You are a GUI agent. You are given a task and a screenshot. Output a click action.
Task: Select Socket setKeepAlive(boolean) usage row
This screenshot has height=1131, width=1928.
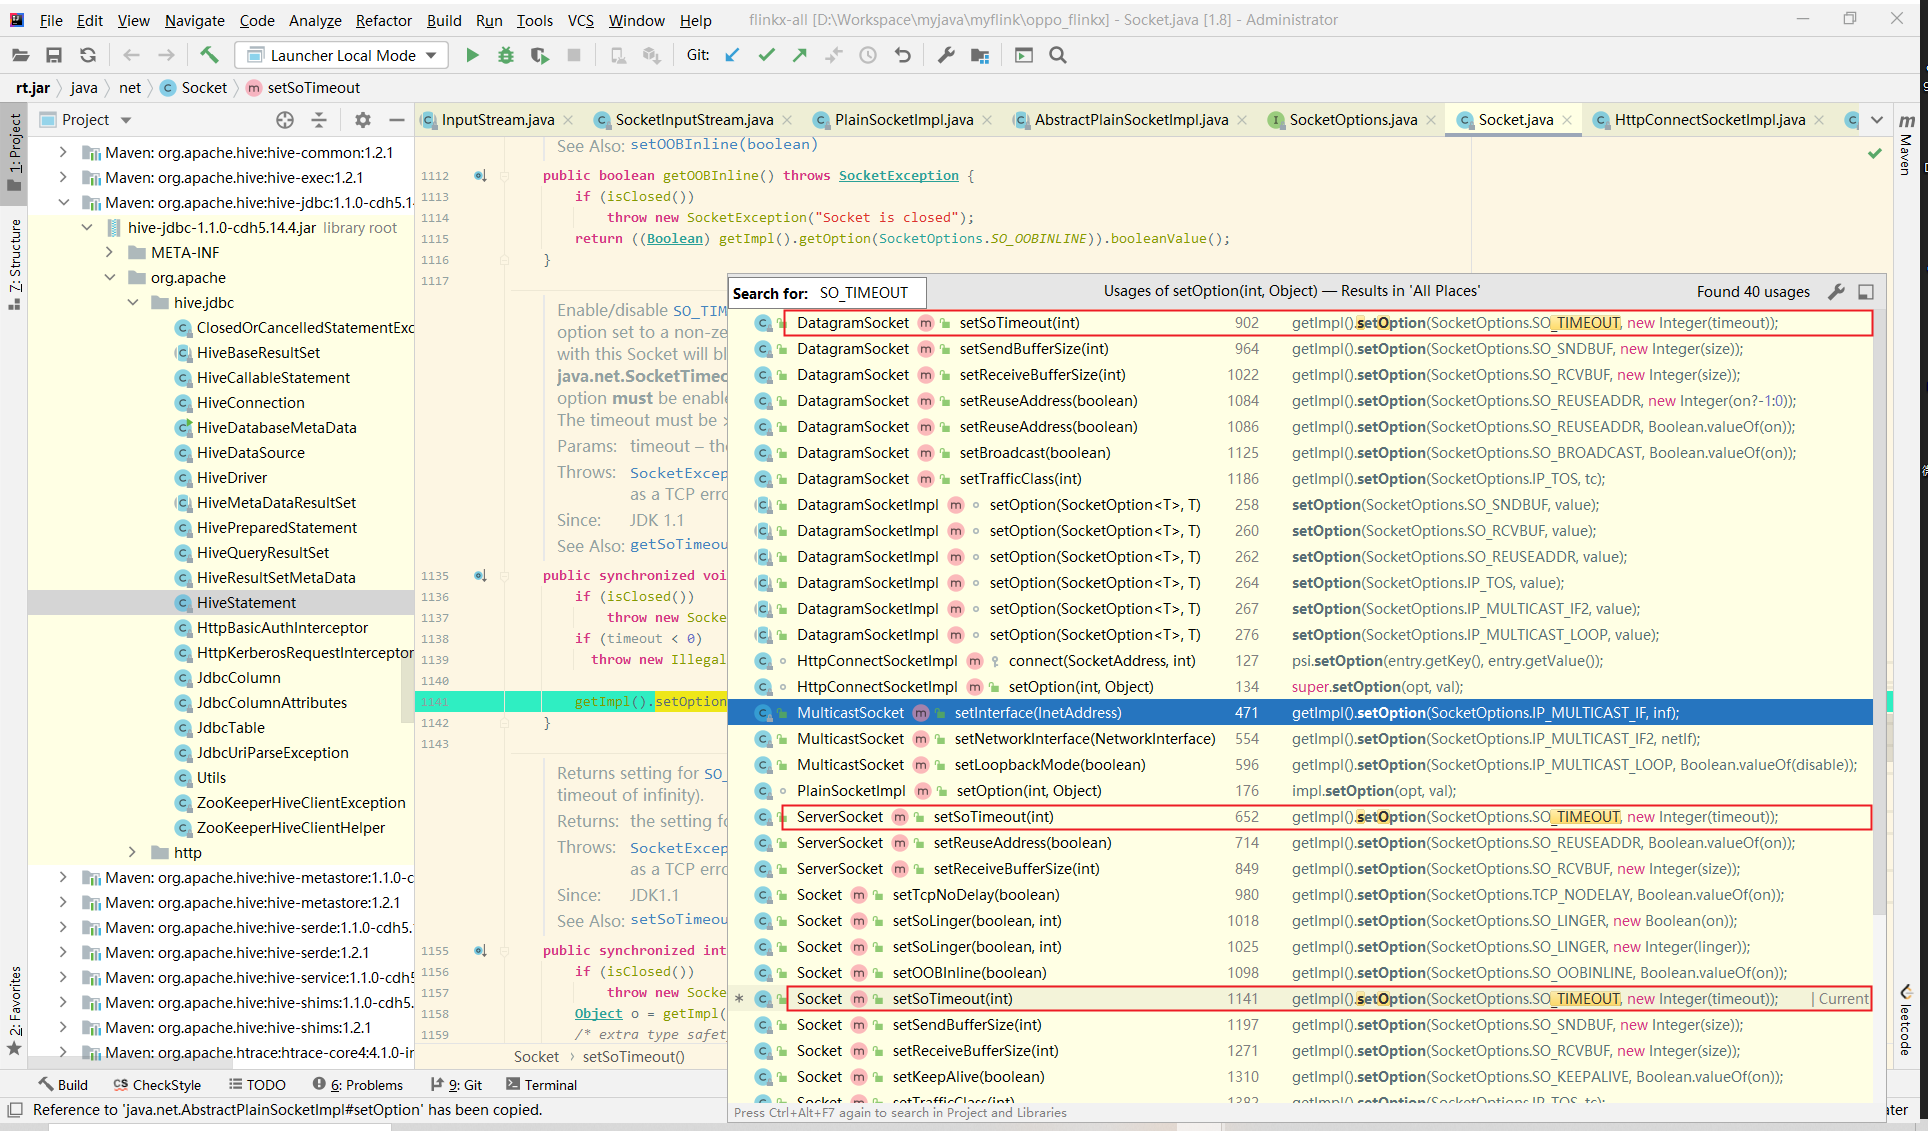coord(1300,1077)
